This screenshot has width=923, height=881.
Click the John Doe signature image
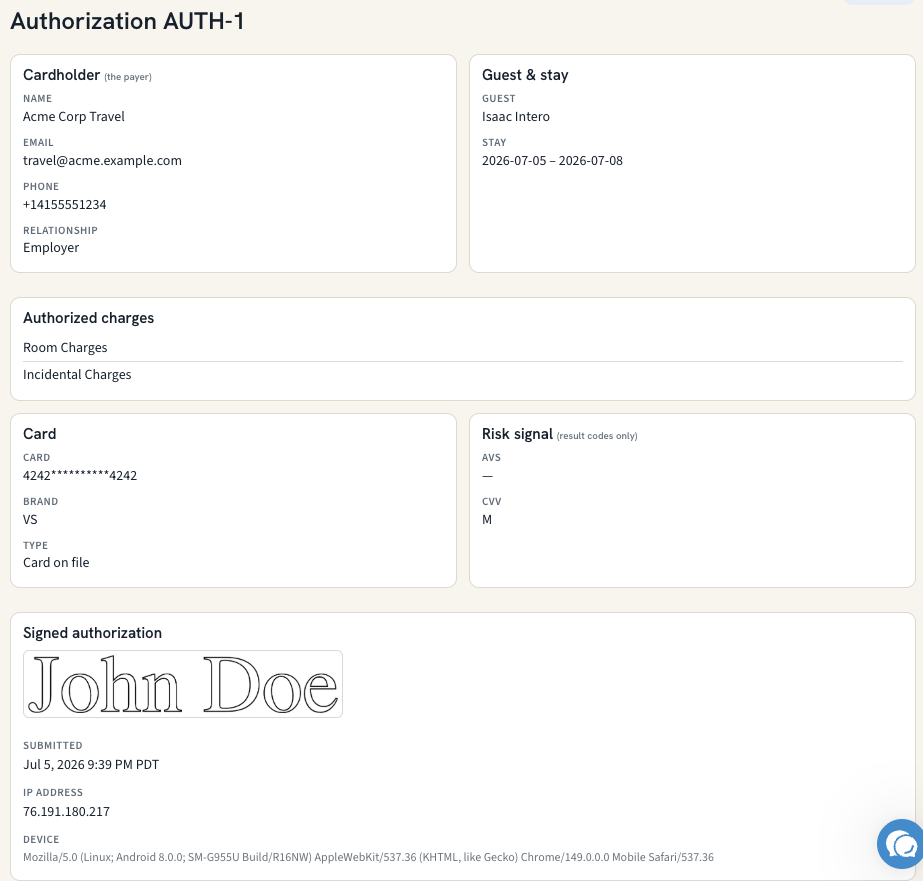click(x=182, y=684)
